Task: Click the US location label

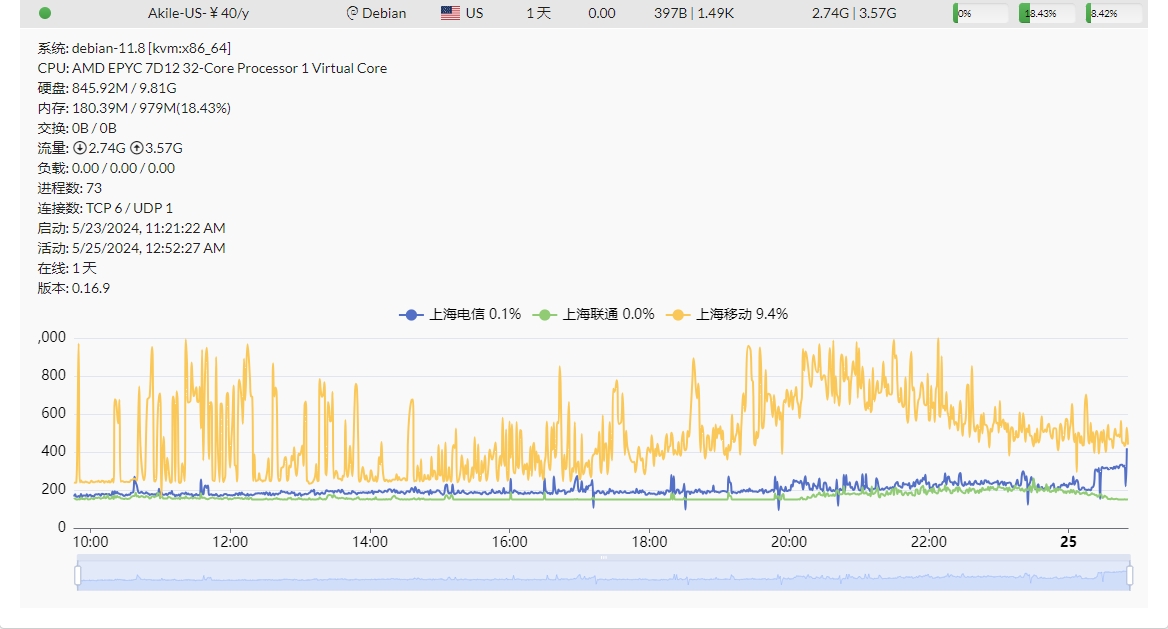Action: (474, 13)
